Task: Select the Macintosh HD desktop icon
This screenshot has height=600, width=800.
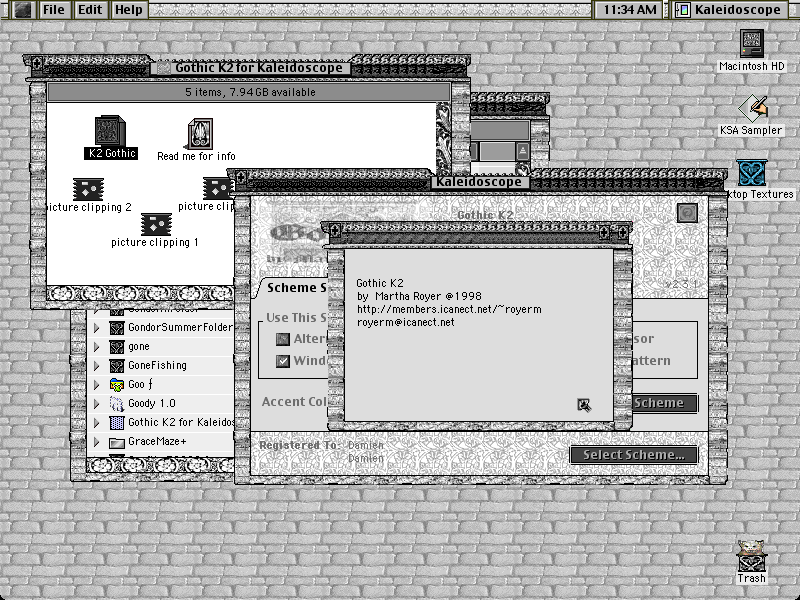Action: click(752, 43)
